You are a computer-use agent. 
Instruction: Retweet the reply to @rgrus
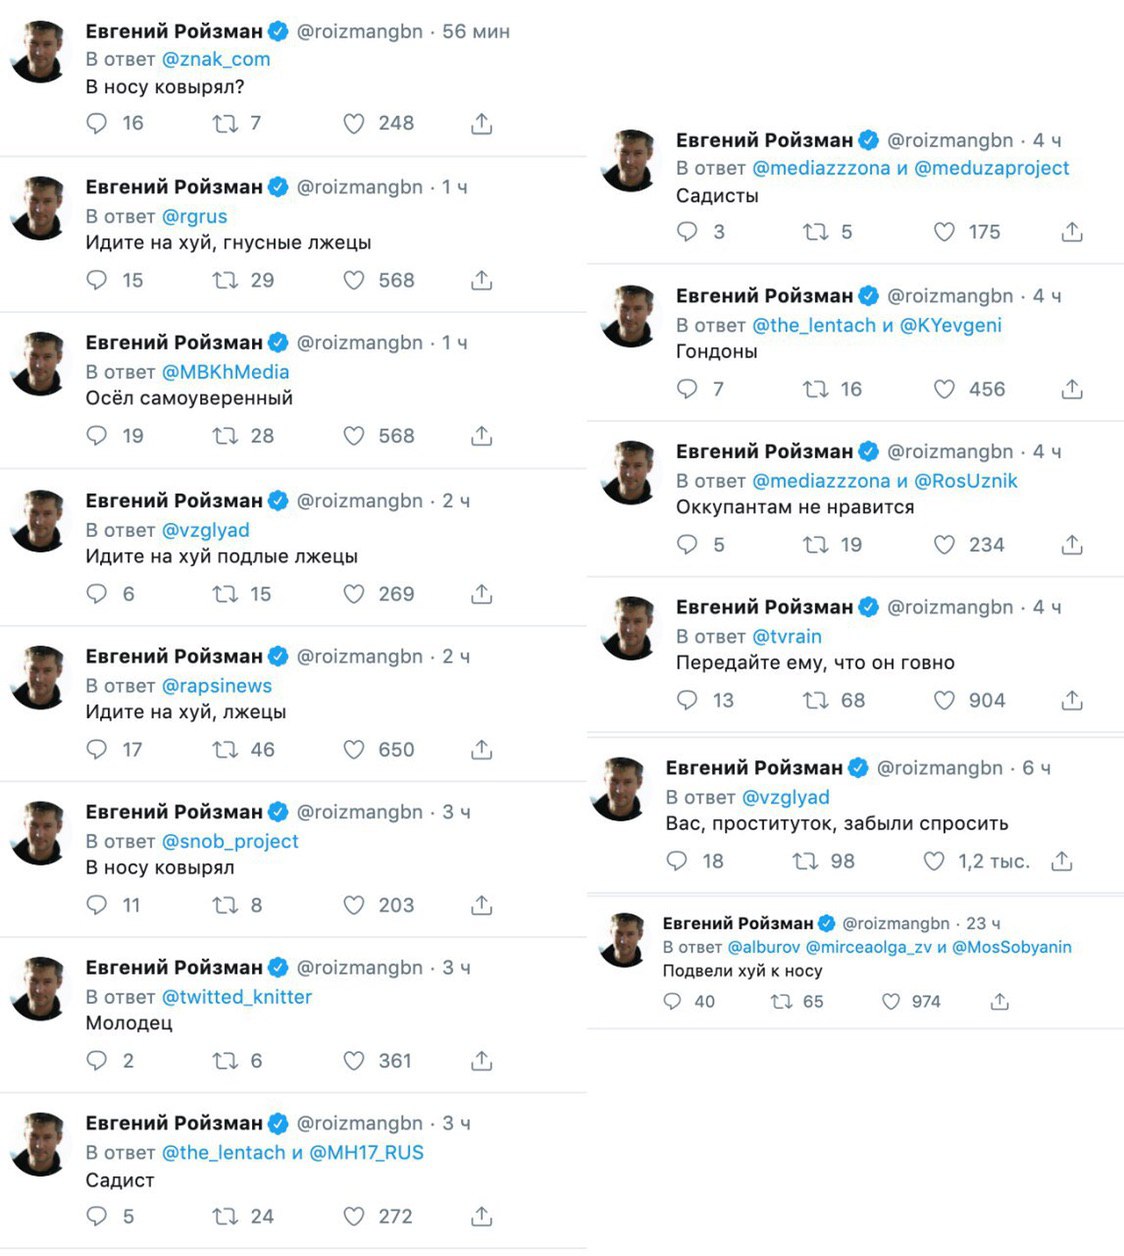click(x=225, y=281)
